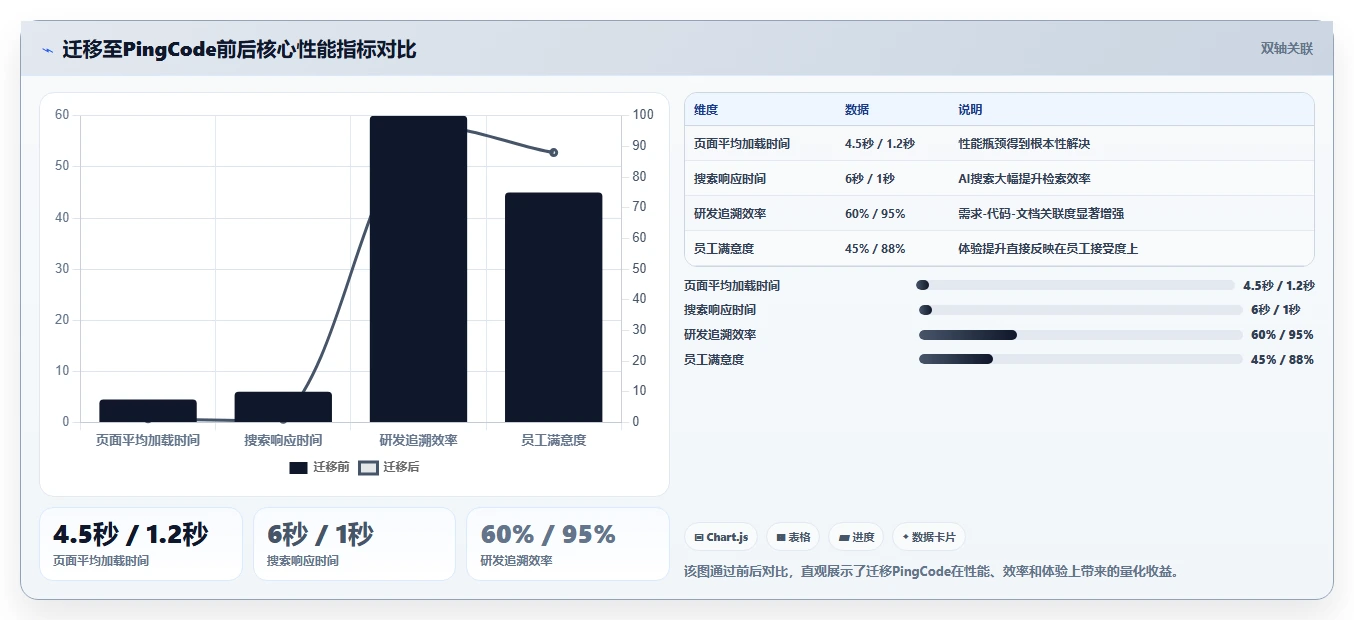Click the 数据 table column header

857,110
